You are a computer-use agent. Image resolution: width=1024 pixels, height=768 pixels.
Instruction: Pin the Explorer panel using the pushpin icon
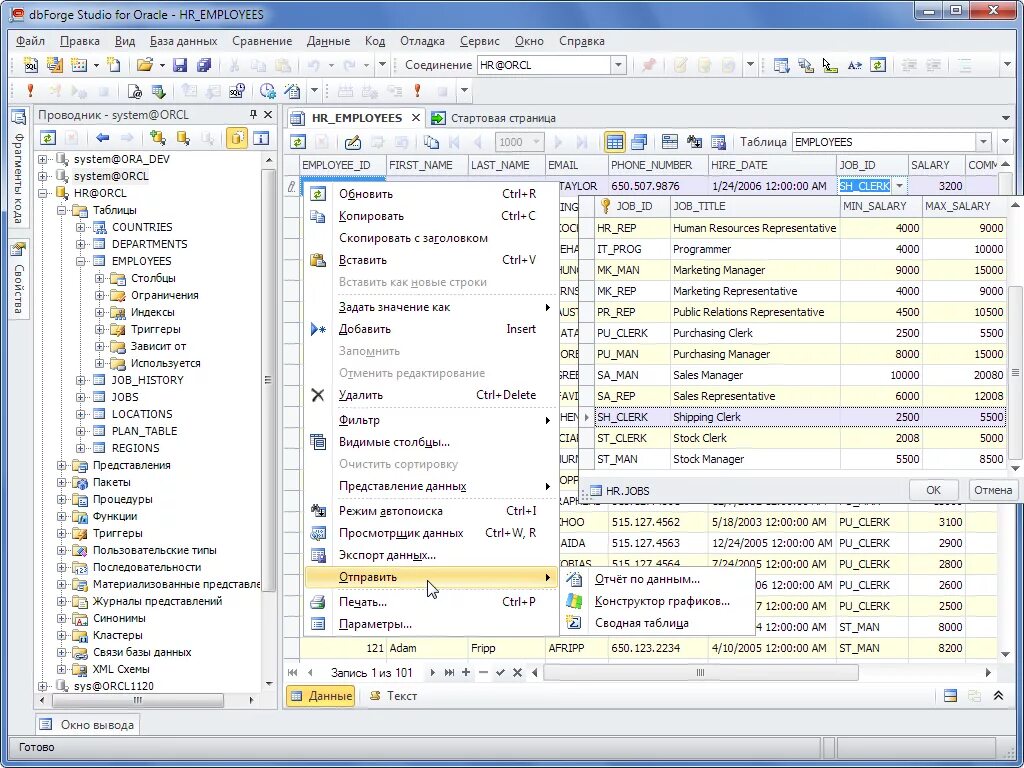point(253,114)
